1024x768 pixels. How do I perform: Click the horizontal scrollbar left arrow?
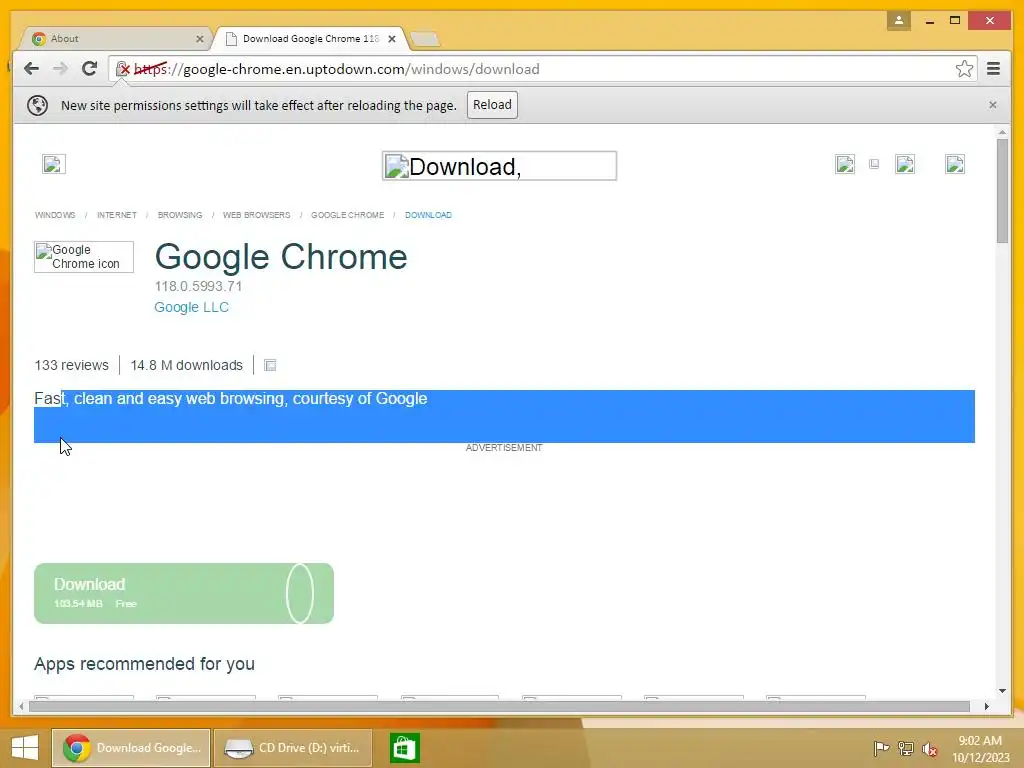click(x=22, y=706)
